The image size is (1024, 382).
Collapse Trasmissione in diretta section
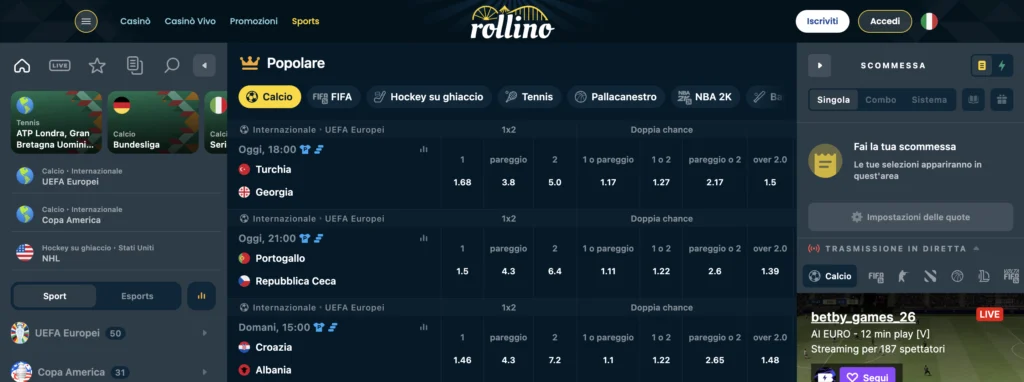[976, 249]
